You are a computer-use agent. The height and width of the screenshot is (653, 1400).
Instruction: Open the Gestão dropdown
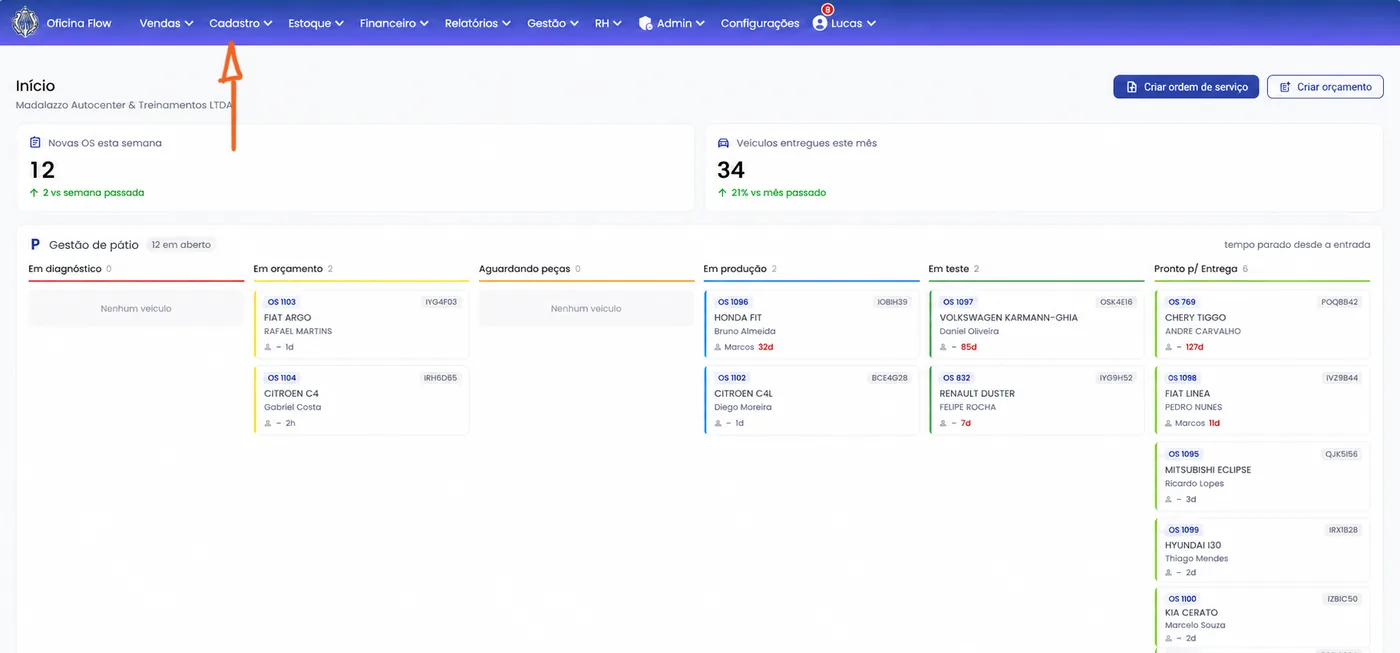[x=553, y=23]
